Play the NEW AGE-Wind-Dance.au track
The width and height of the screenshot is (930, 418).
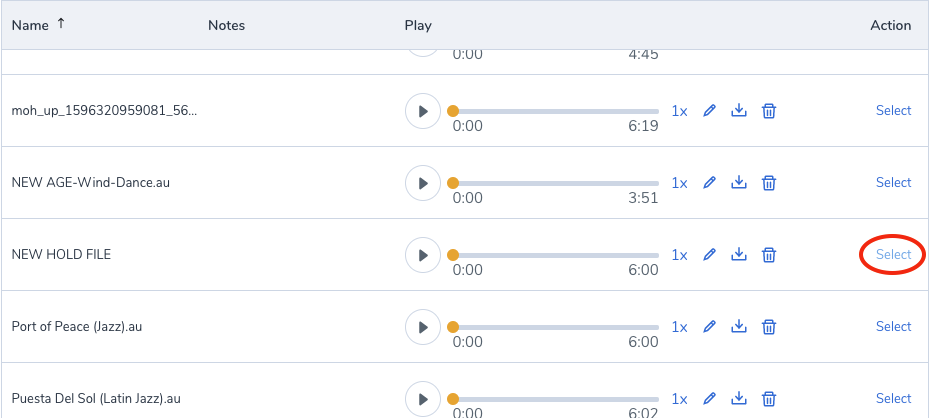click(423, 183)
